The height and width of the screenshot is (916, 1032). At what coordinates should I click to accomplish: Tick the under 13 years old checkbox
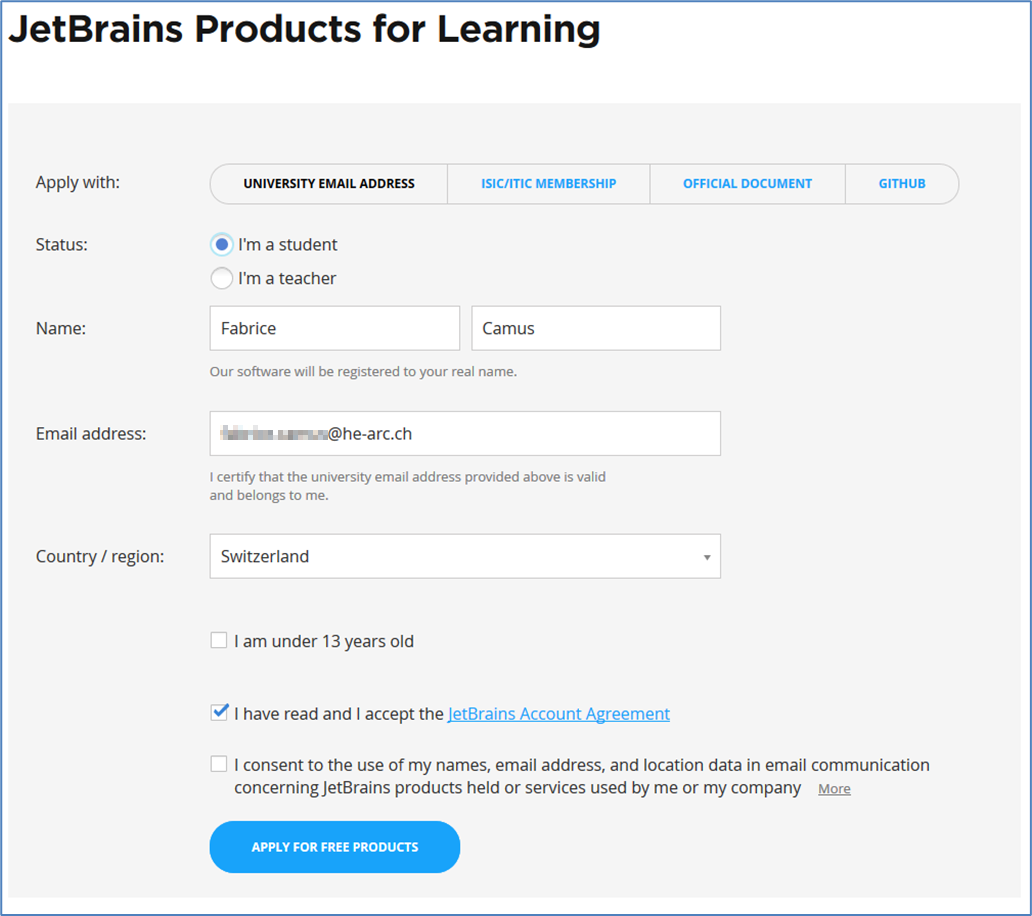(219, 640)
